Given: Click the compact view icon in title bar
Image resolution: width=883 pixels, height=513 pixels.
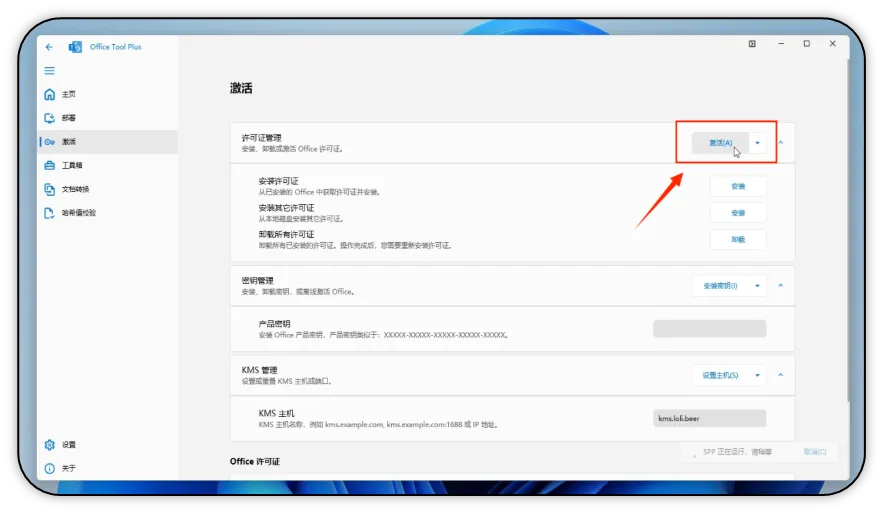Looking at the screenshot, I should pyautogui.click(x=752, y=44).
